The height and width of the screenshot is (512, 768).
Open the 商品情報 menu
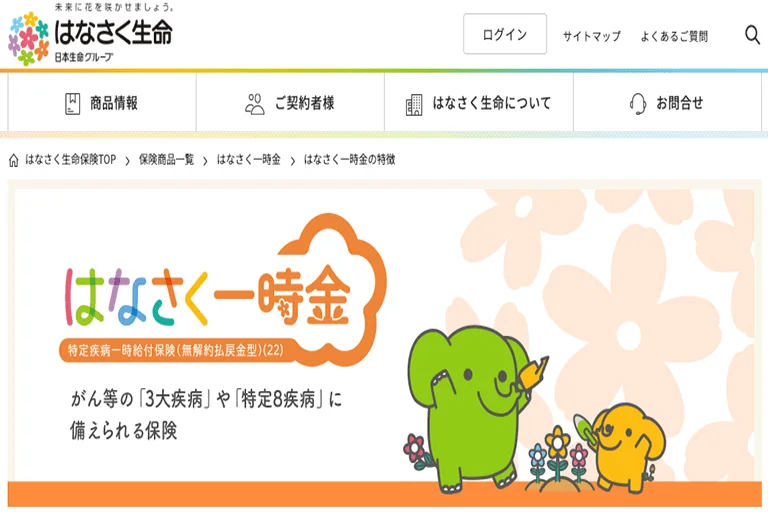click(x=102, y=102)
